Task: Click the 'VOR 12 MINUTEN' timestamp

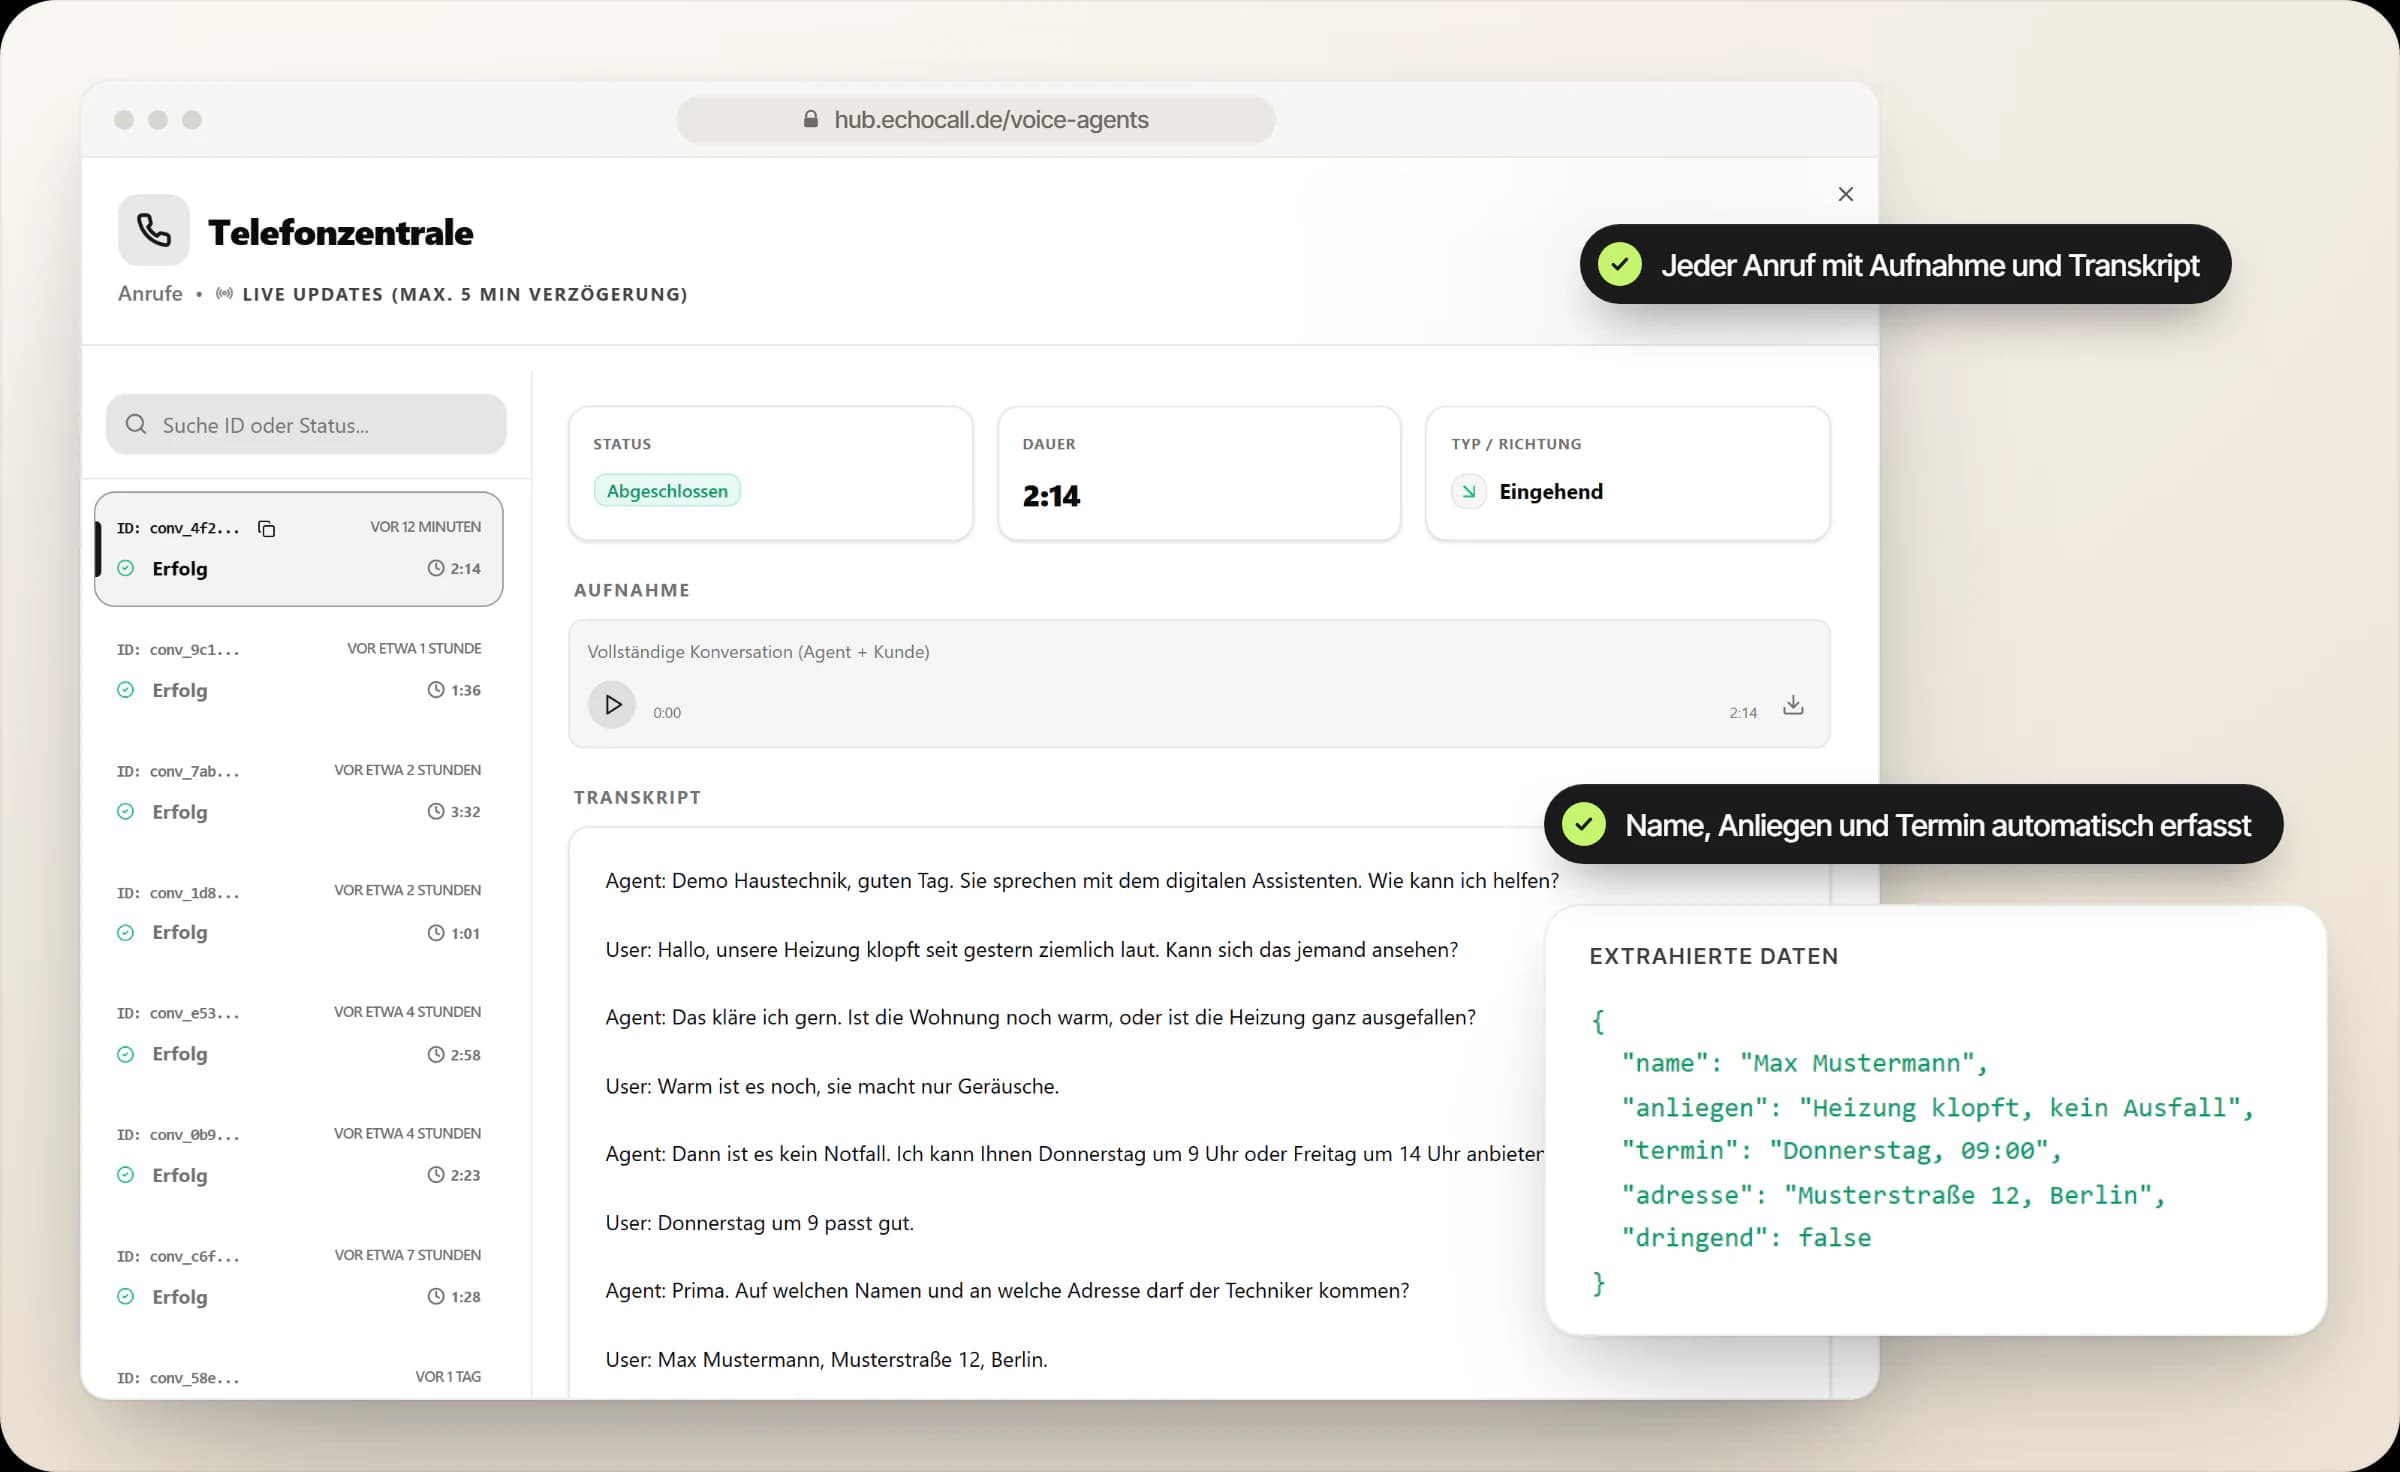Action: [x=426, y=527]
